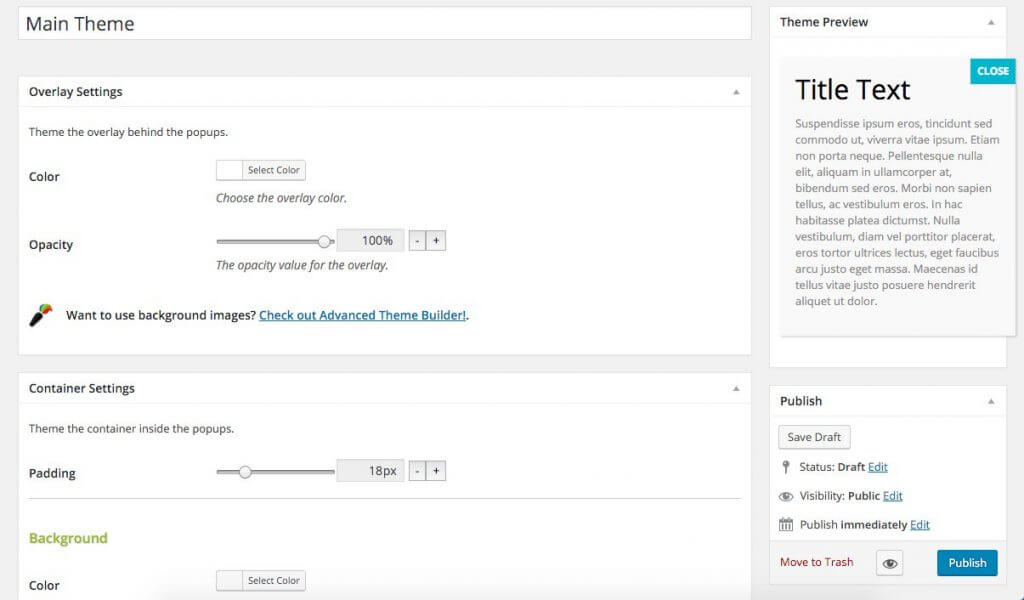Click the pin icon next to Status
The width and height of the screenshot is (1024, 600).
tap(786, 467)
